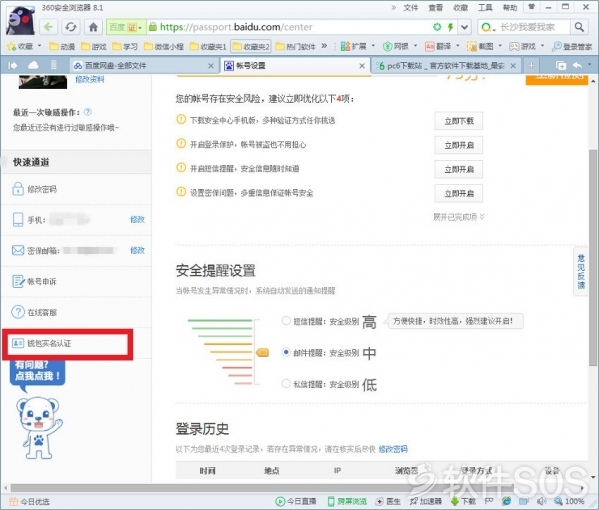Open the address bar history dropdown

[464, 27]
